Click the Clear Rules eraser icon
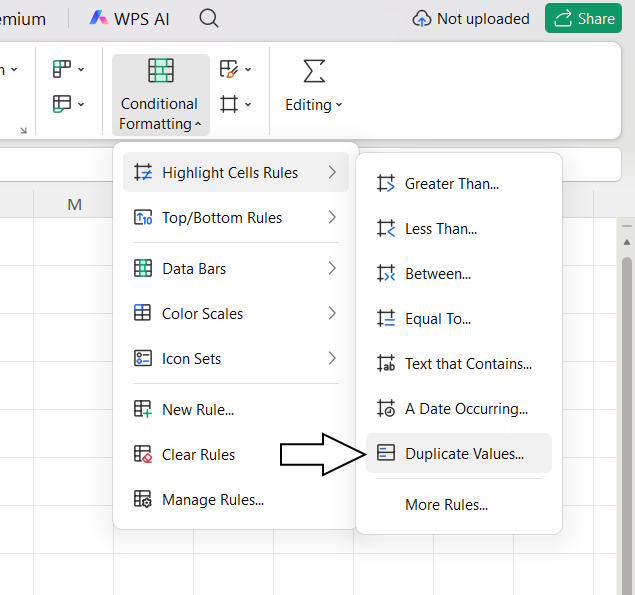The width and height of the screenshot is (635, 595). tap(143, 454)
